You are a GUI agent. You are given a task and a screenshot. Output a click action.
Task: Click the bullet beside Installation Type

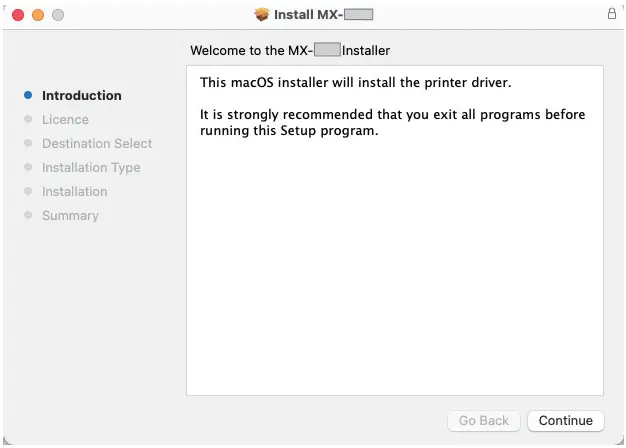tap(28, 168)
